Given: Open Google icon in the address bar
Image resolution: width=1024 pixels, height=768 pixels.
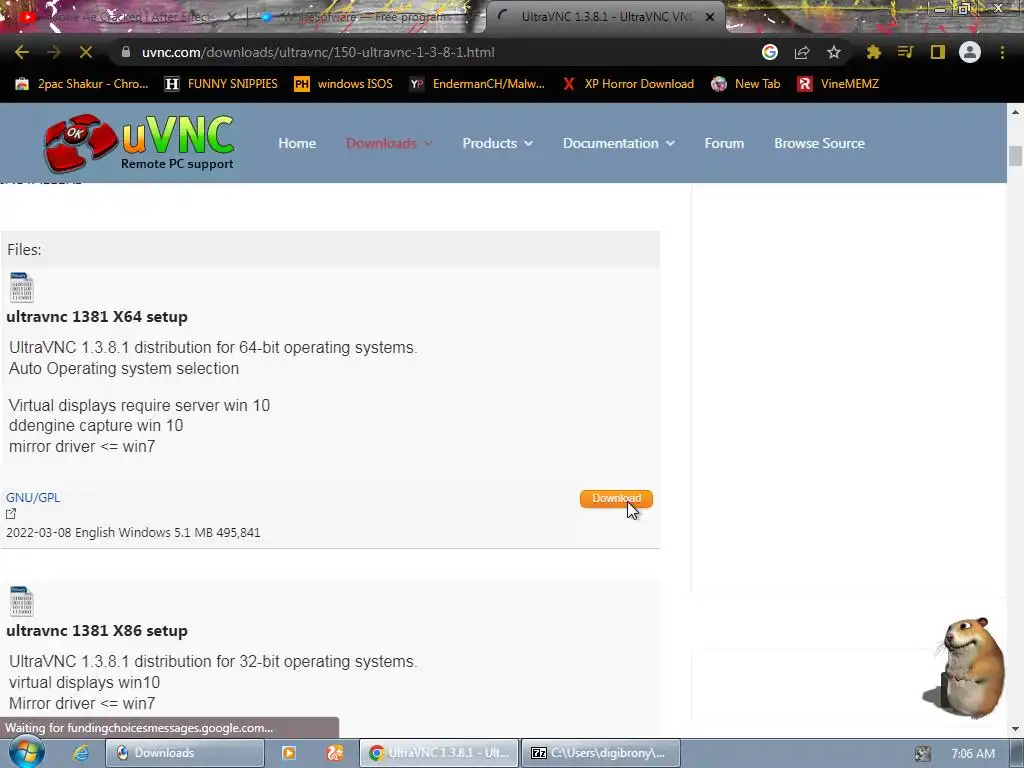Looking at the screenshot, I should pos(770,52).
